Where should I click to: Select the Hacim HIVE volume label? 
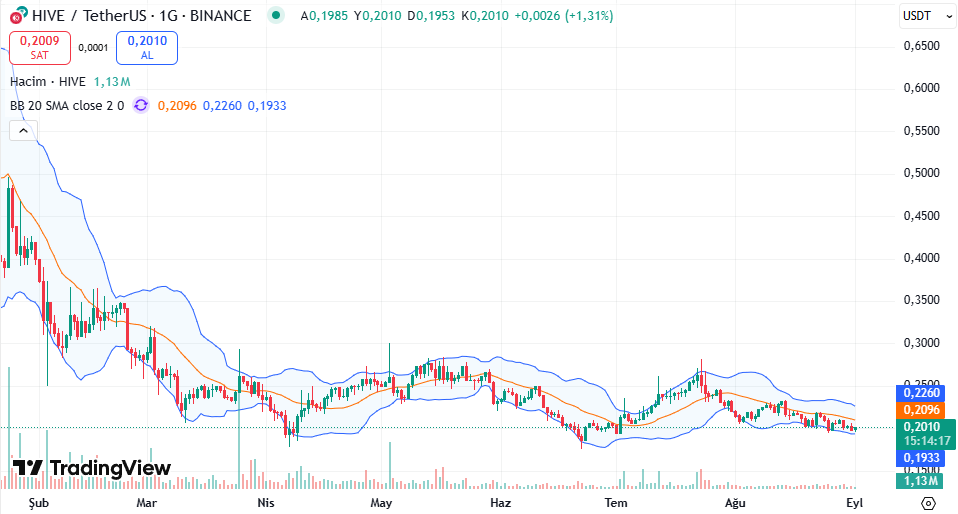48,81
